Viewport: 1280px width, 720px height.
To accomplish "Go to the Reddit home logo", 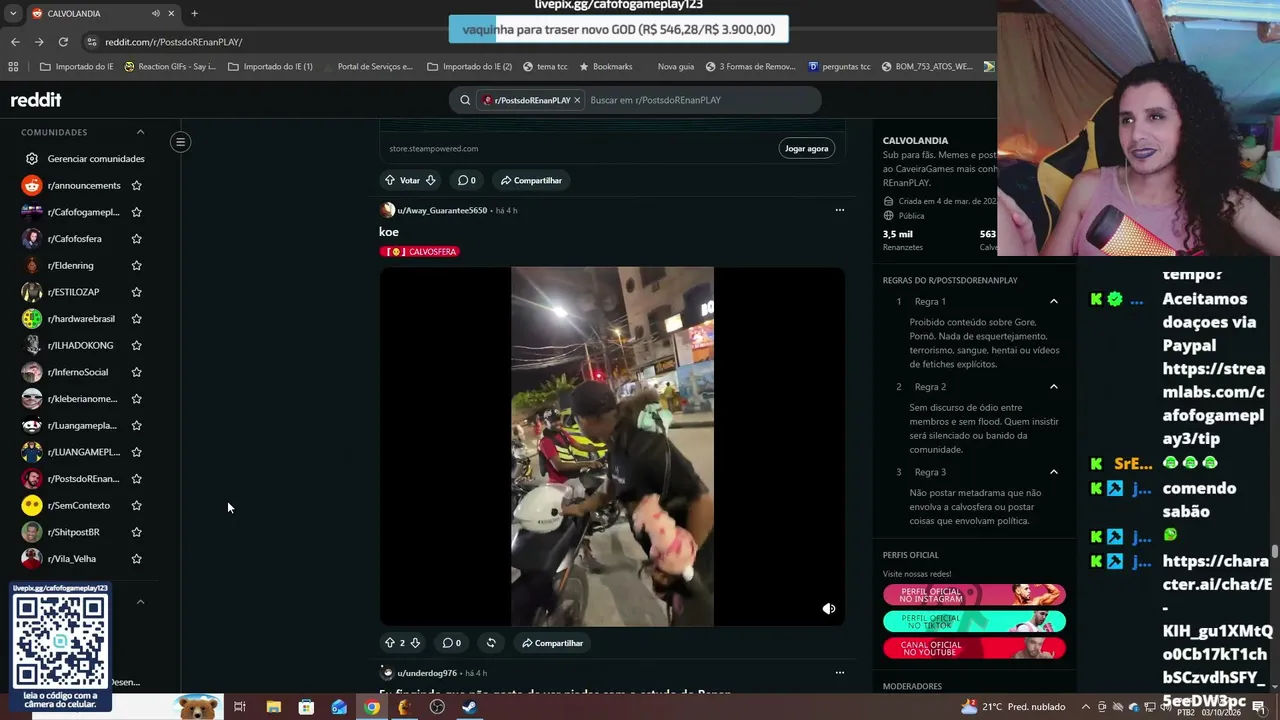I will coord(36,100).
